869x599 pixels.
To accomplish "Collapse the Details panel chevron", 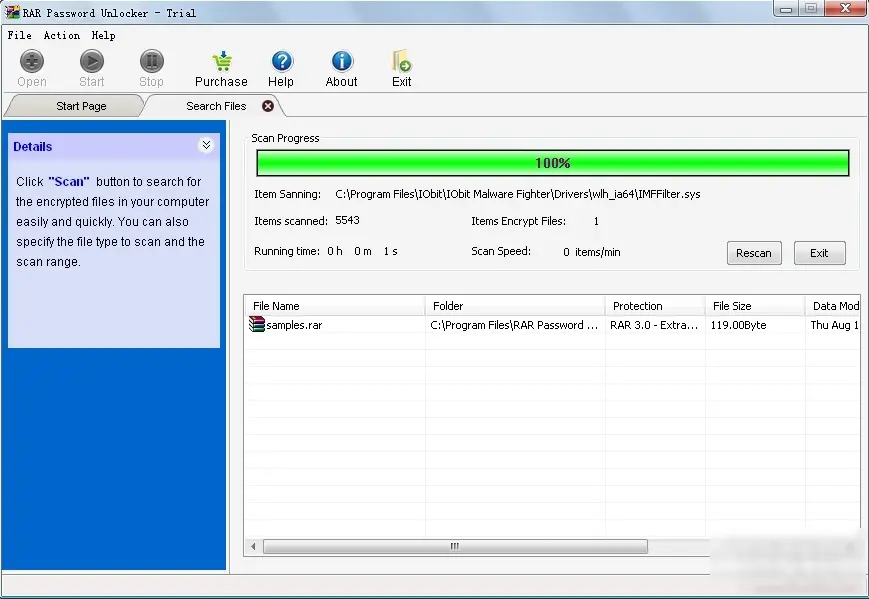I will point(206,145).
